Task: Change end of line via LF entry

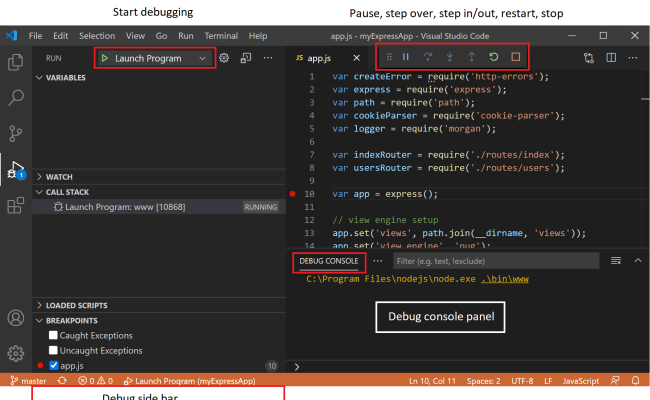Action: point(548,381)
